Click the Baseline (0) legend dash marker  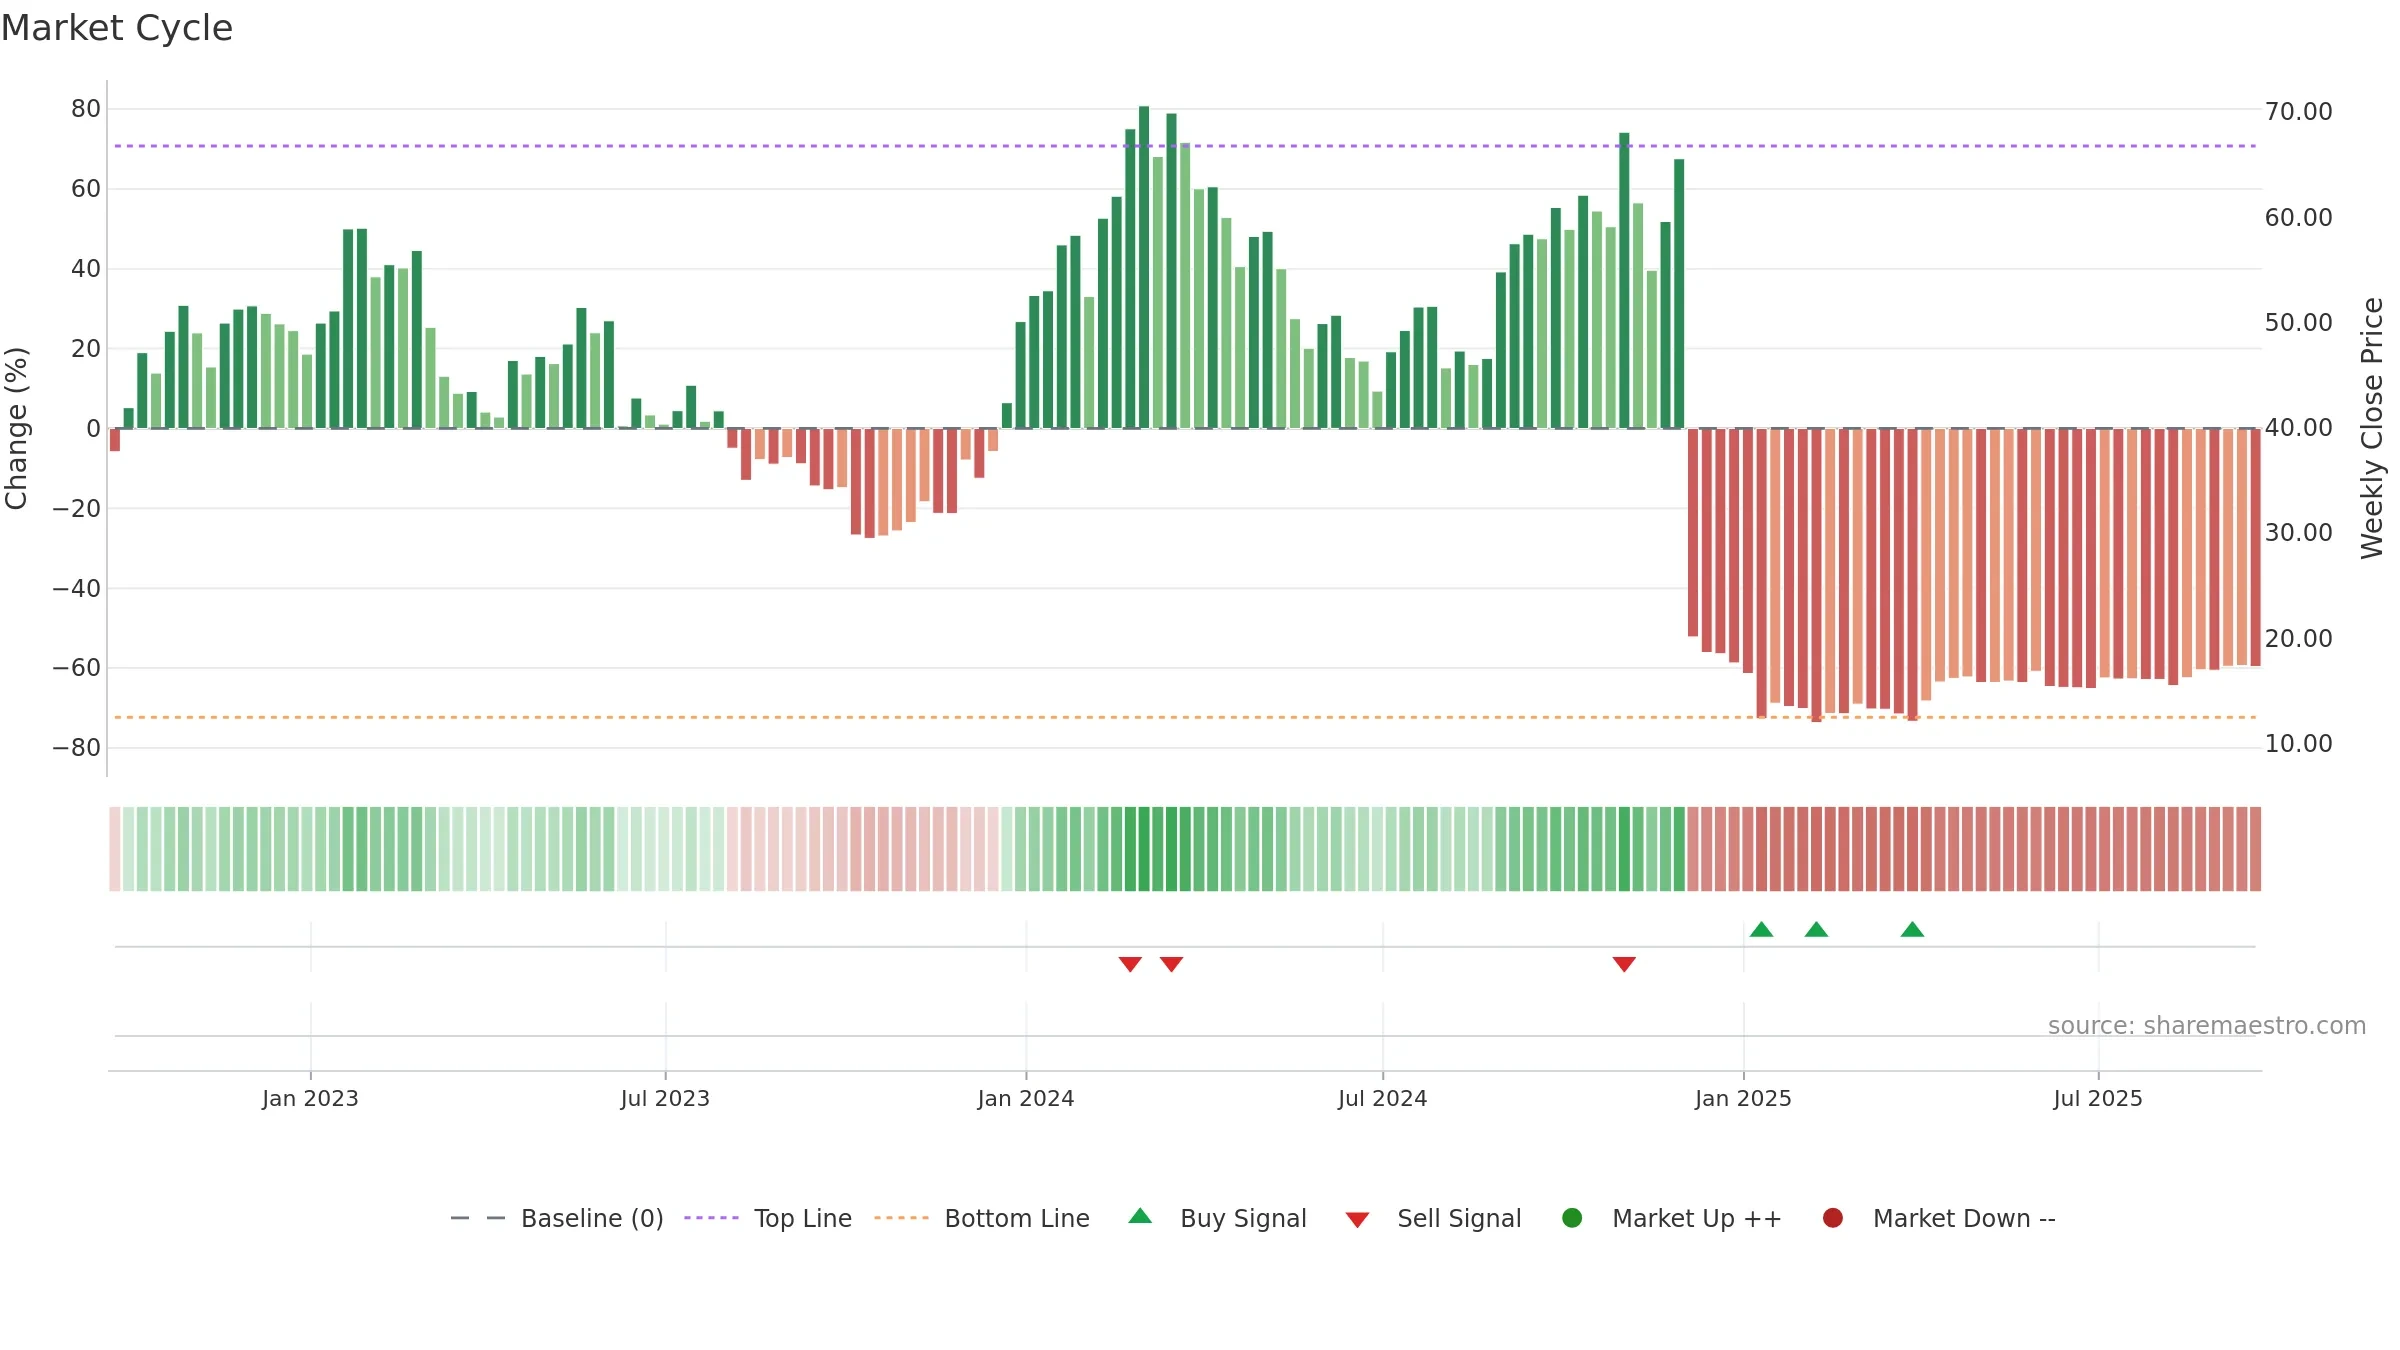point(477,1218)
